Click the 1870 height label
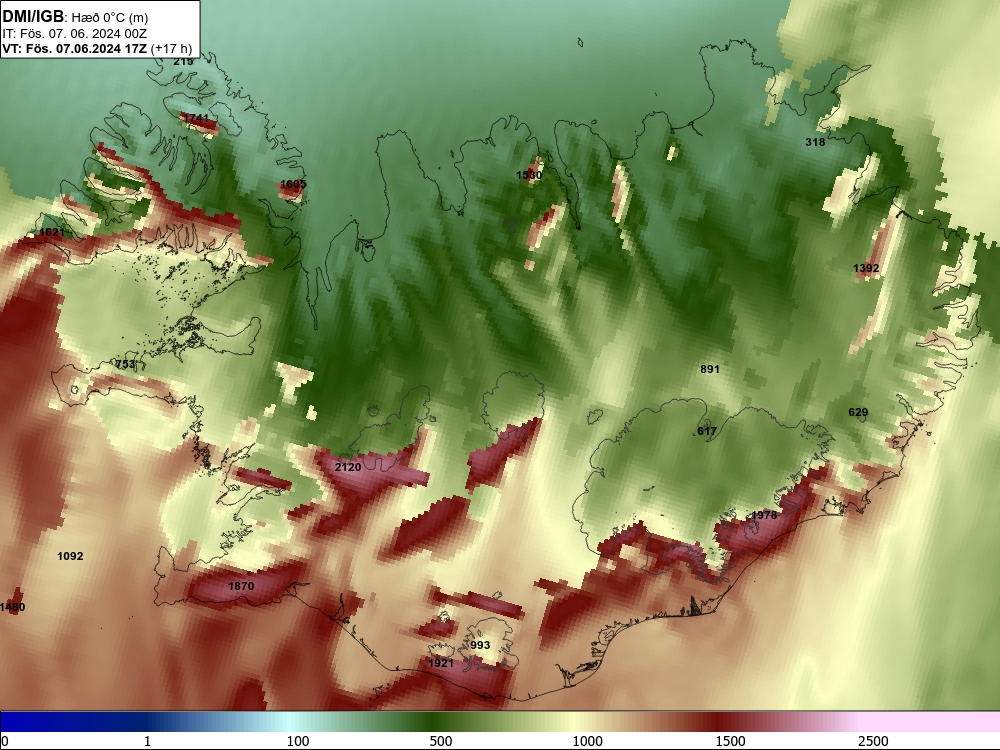 click(x=241, y=586)
